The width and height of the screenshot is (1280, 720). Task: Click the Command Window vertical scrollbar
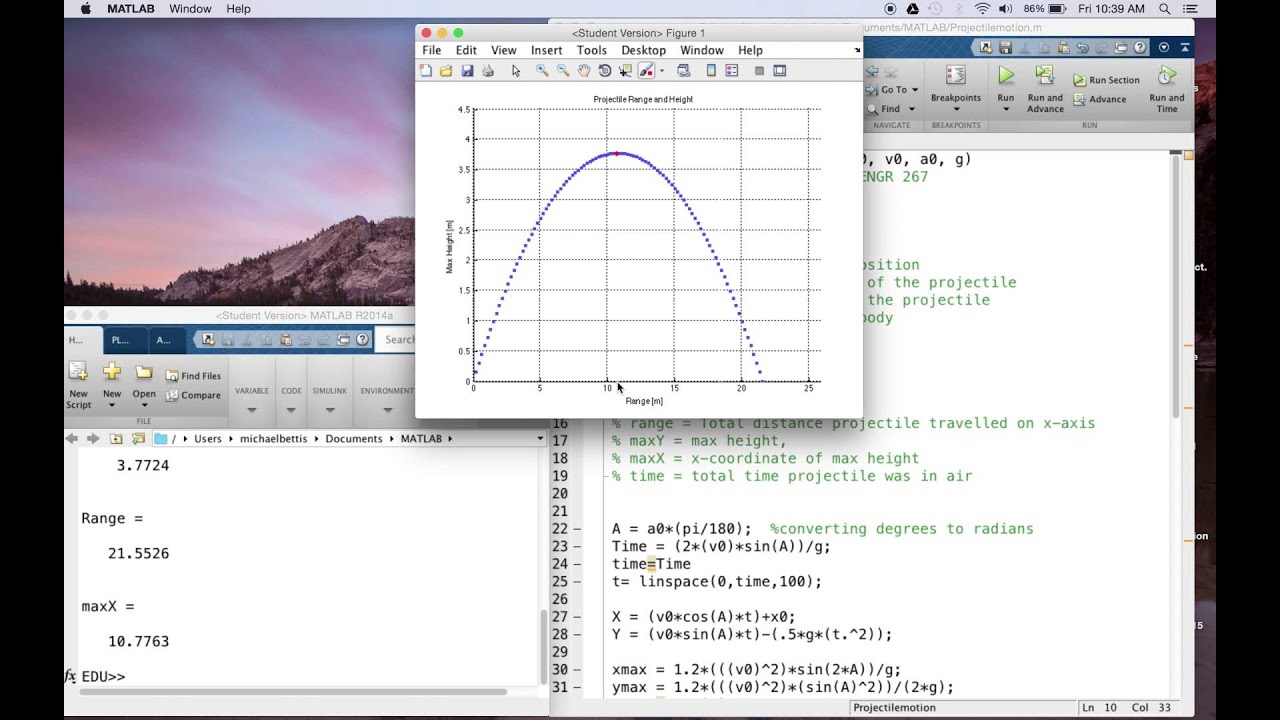coord(543,647)
